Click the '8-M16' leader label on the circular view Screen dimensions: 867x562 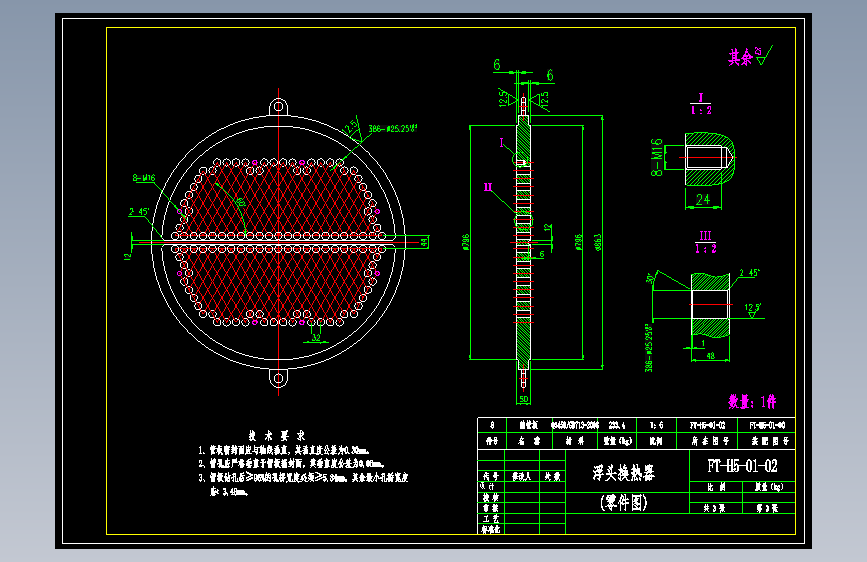coord(144,178)
